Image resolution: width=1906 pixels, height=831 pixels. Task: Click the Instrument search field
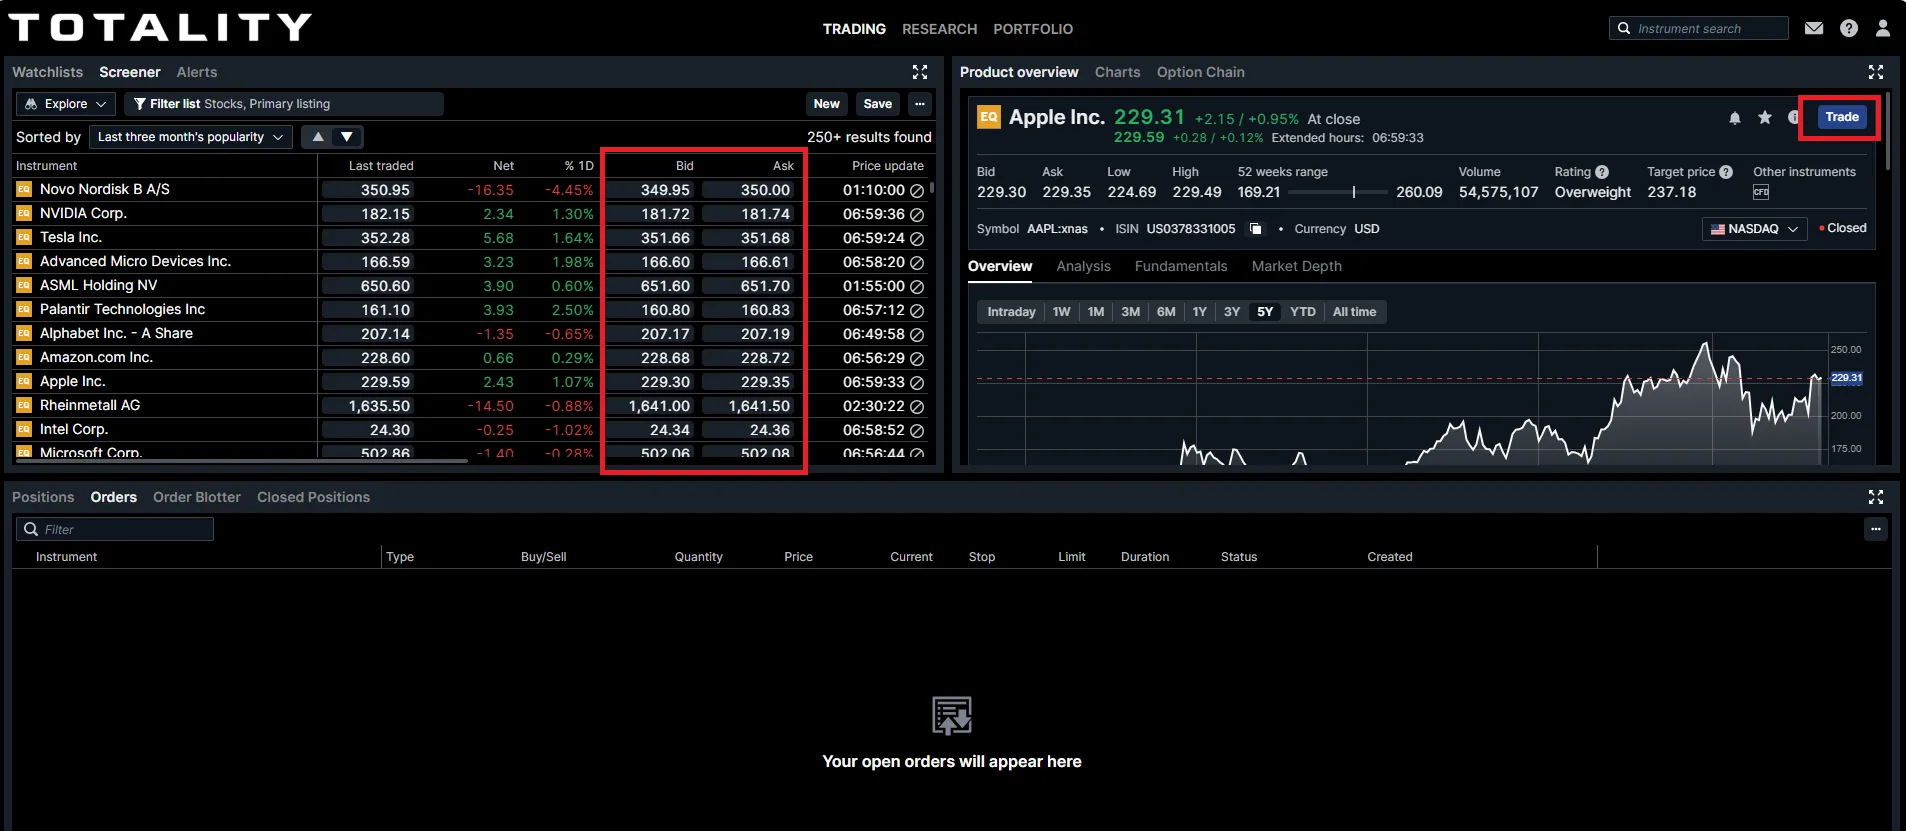pyautogui.click(x=1698, y=28)
